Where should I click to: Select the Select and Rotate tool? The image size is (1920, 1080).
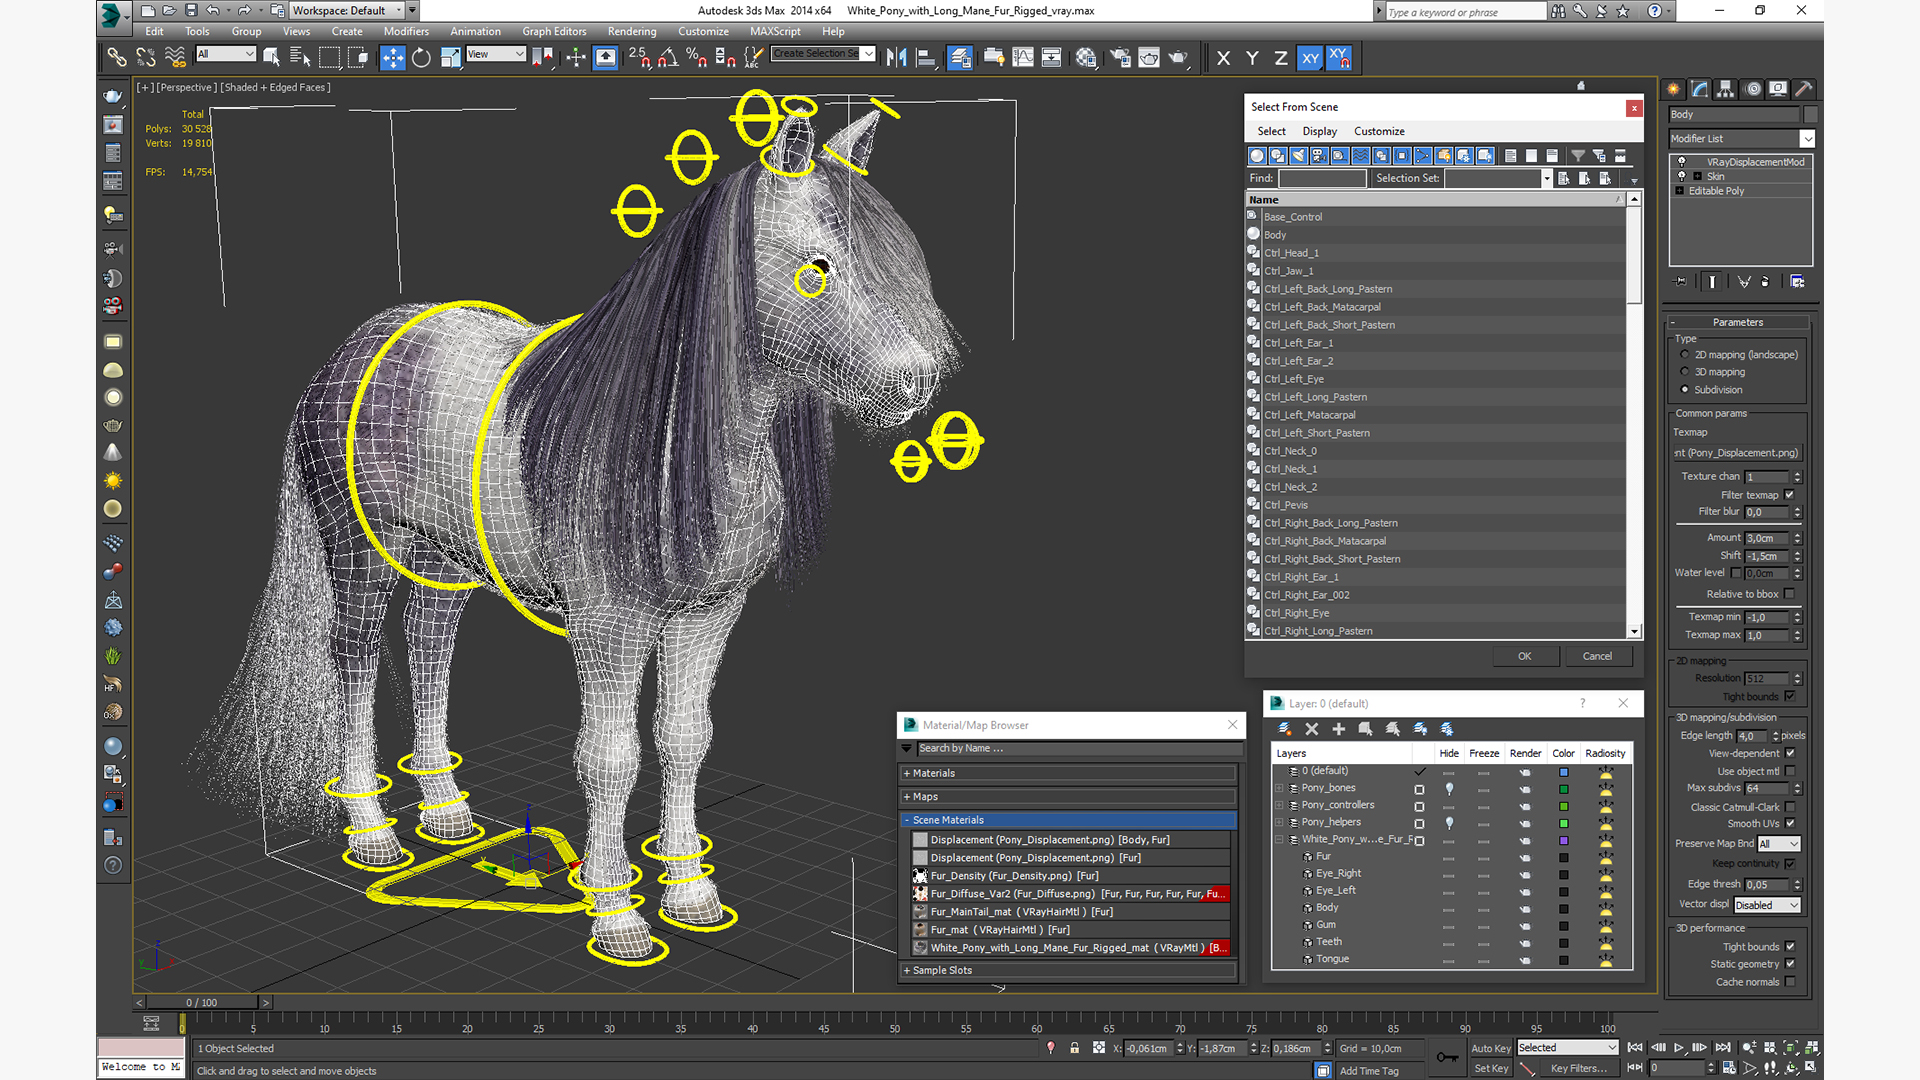click(421, 58)
